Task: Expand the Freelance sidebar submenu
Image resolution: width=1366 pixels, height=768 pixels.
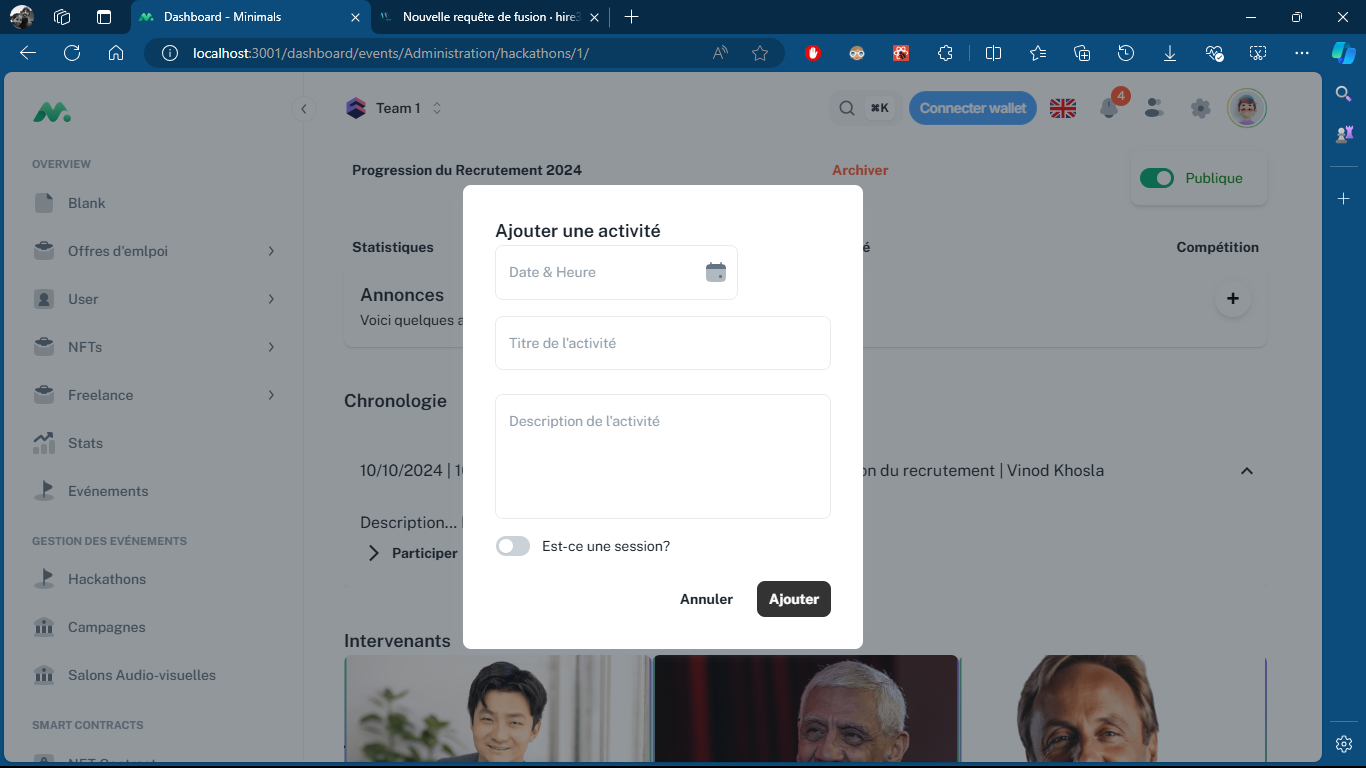Action: click(x=154, y=395)
